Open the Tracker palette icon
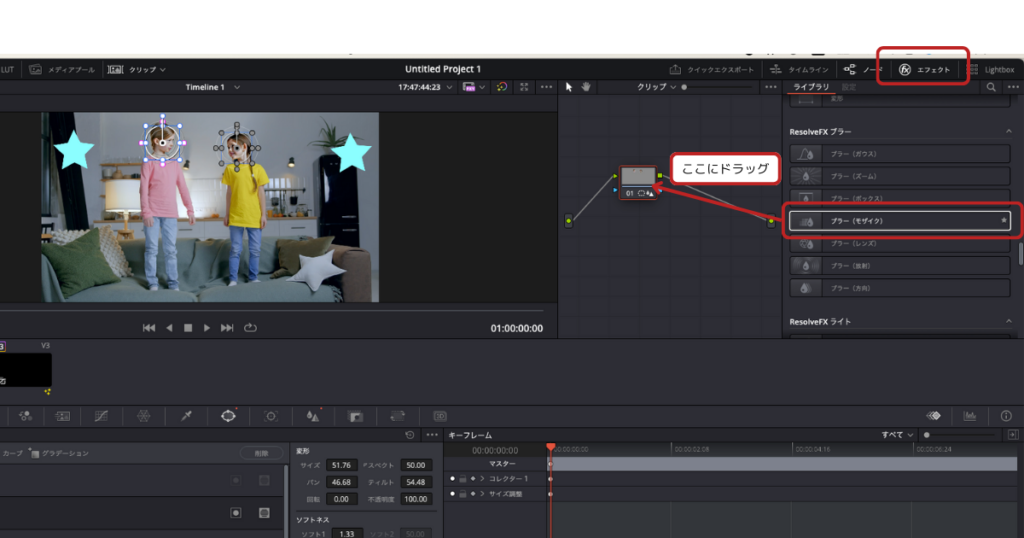 click(x=270, y=415)
